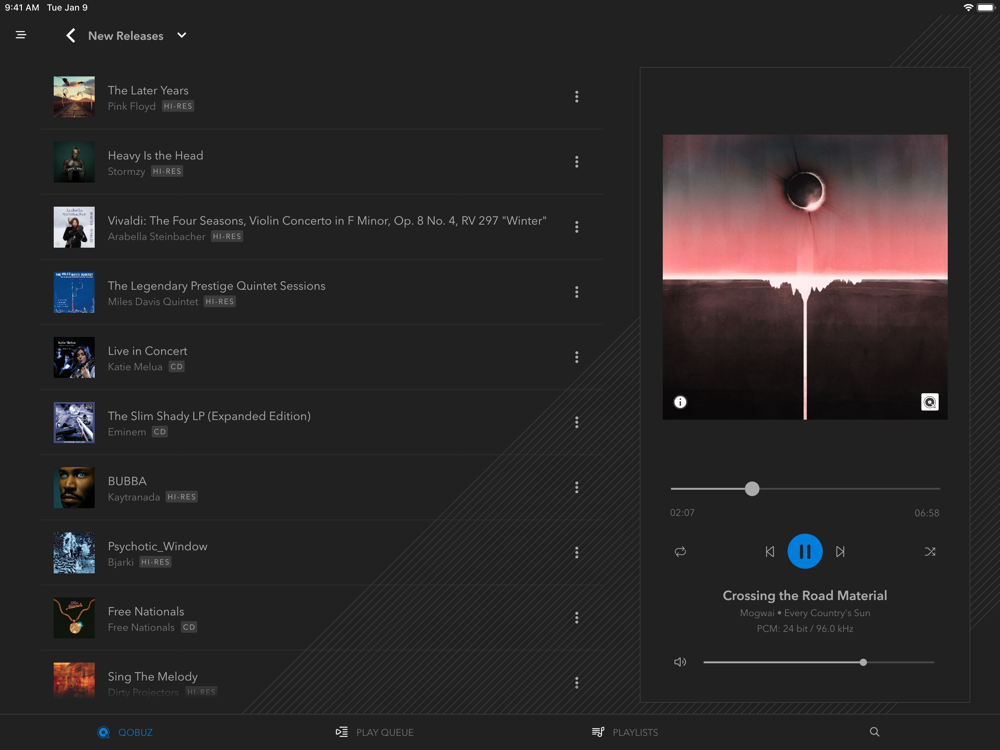Select 'The Legendary Prestige Quintet Sessions' title
The height and width of the screenshot is (750, 1000).
[x=216, y=286]
